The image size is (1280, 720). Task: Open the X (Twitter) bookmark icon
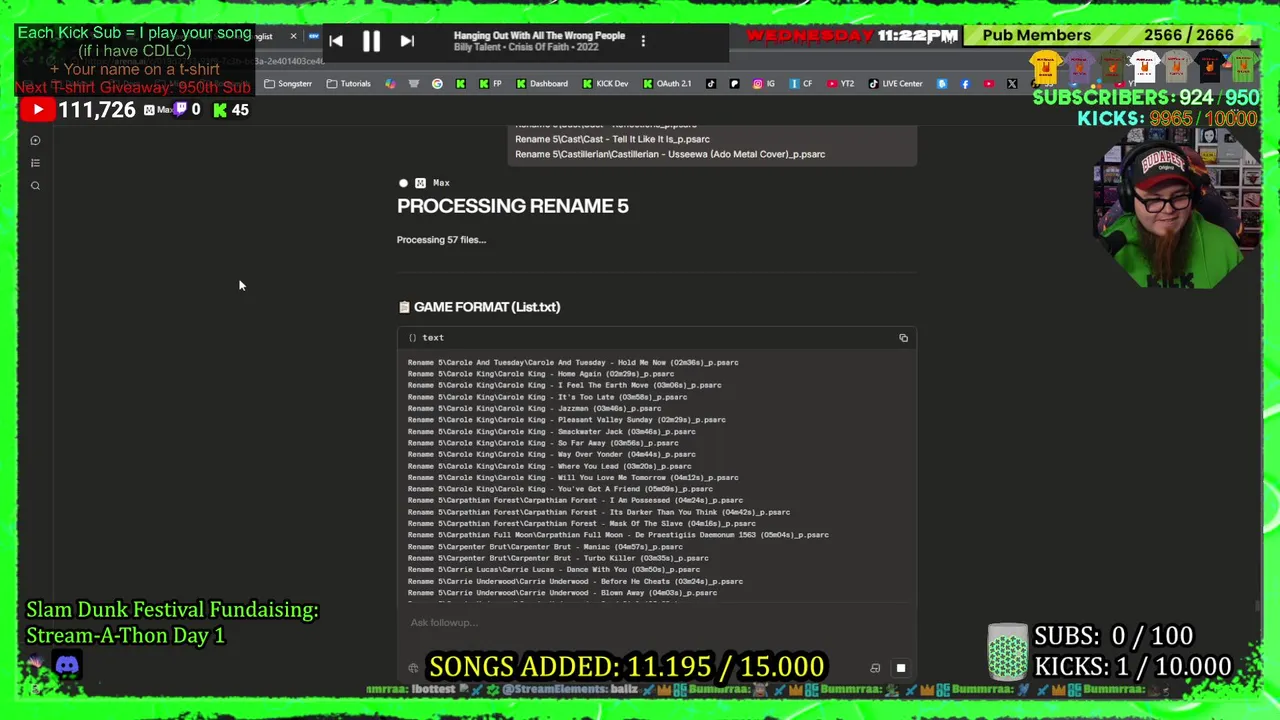tap(1012, 84)
